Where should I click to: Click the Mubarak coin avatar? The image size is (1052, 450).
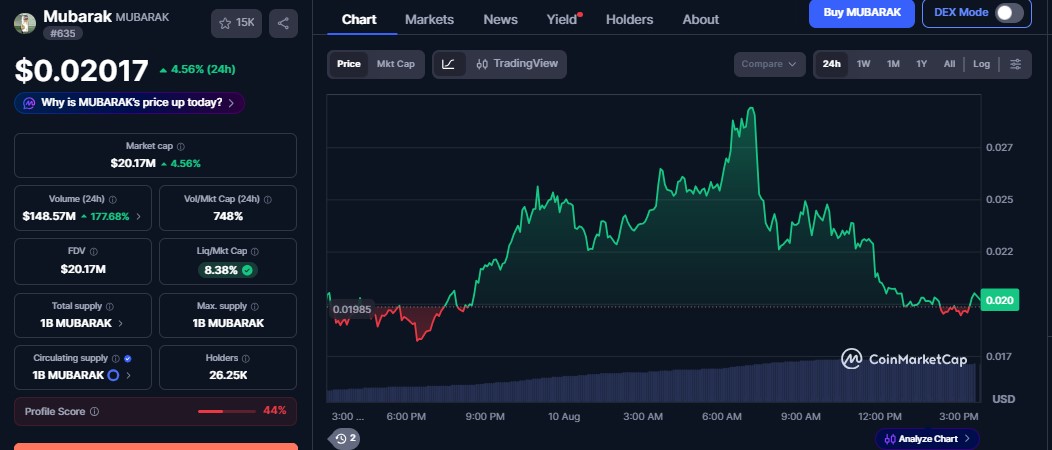coord(25,23)
